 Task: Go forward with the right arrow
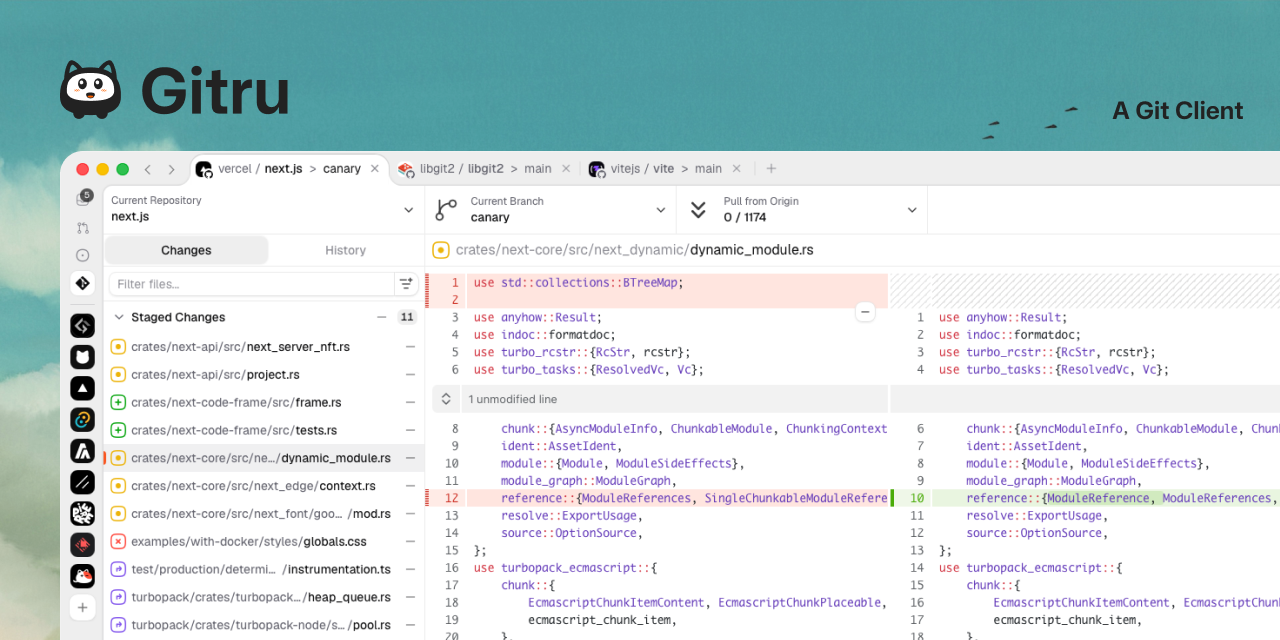pyautogui.click(x=172, y=169)
